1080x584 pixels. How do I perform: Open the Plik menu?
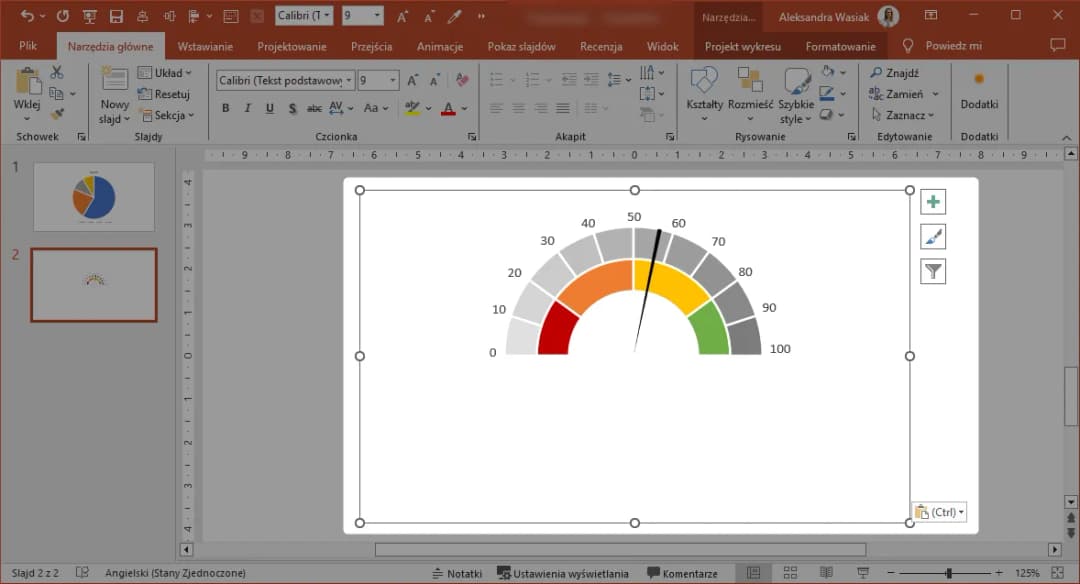tap(27, 46)
